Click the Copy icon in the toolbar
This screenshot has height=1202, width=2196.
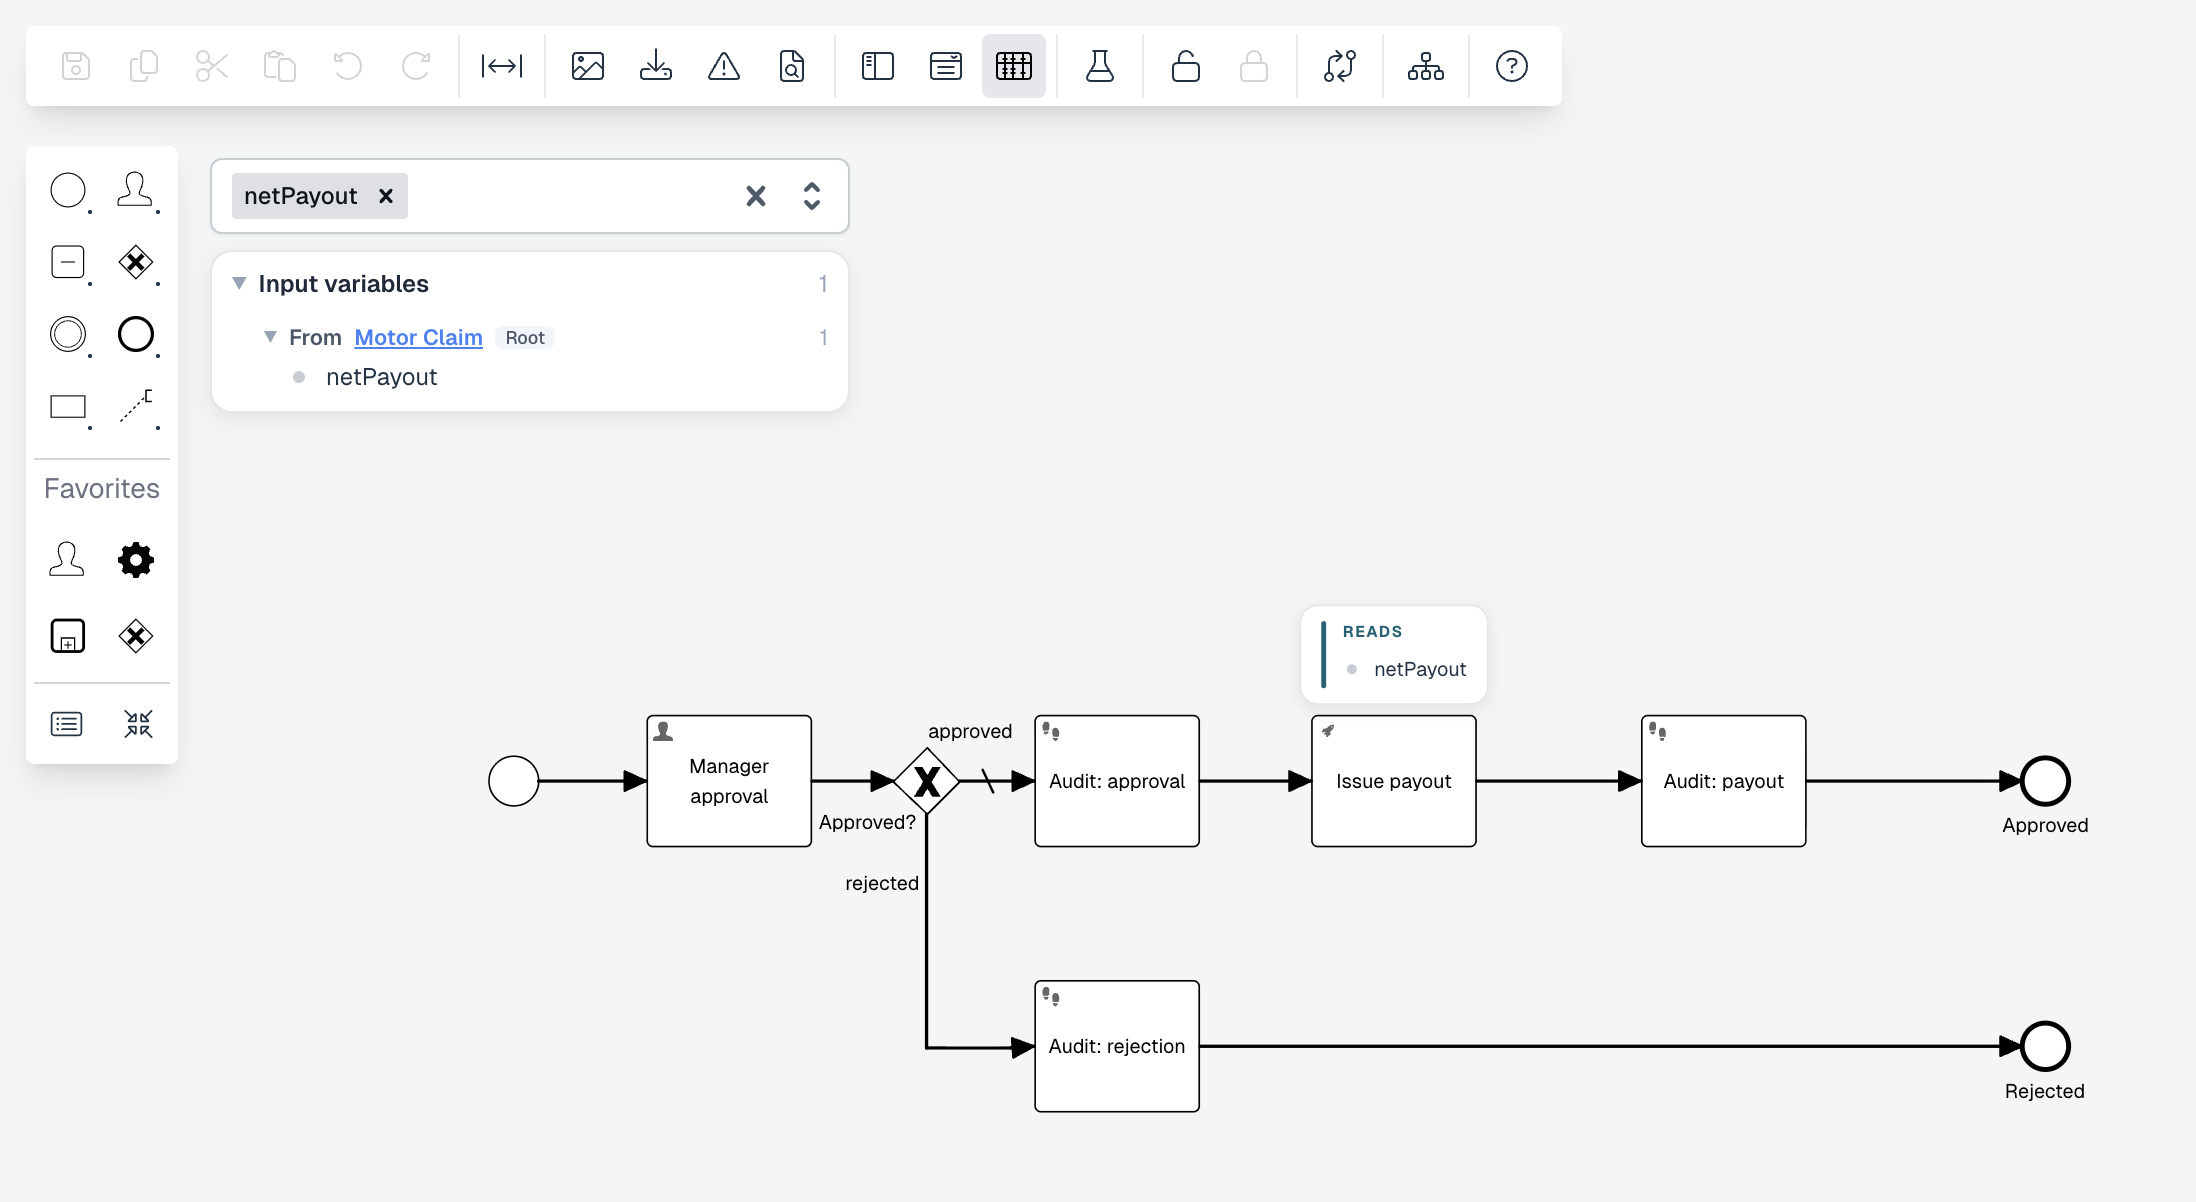coord(144,66)
